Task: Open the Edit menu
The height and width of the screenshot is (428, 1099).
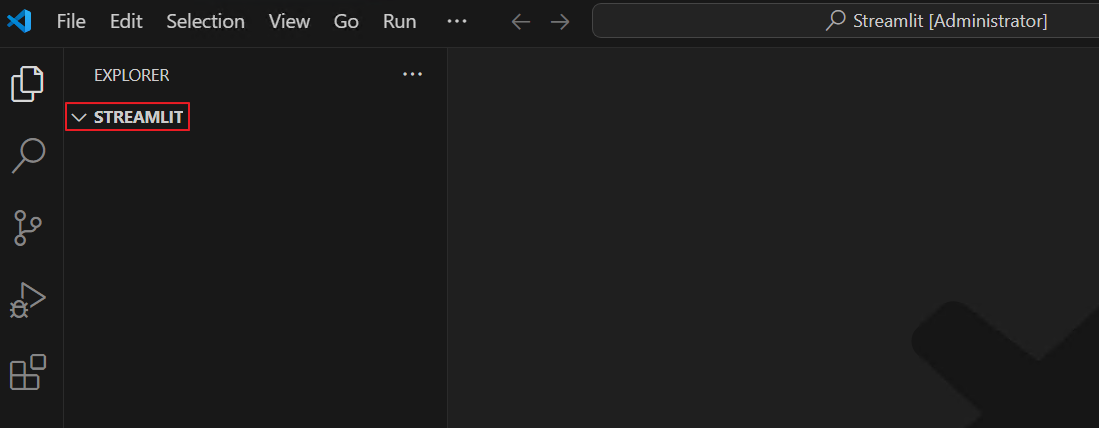Action: point(126,22)
